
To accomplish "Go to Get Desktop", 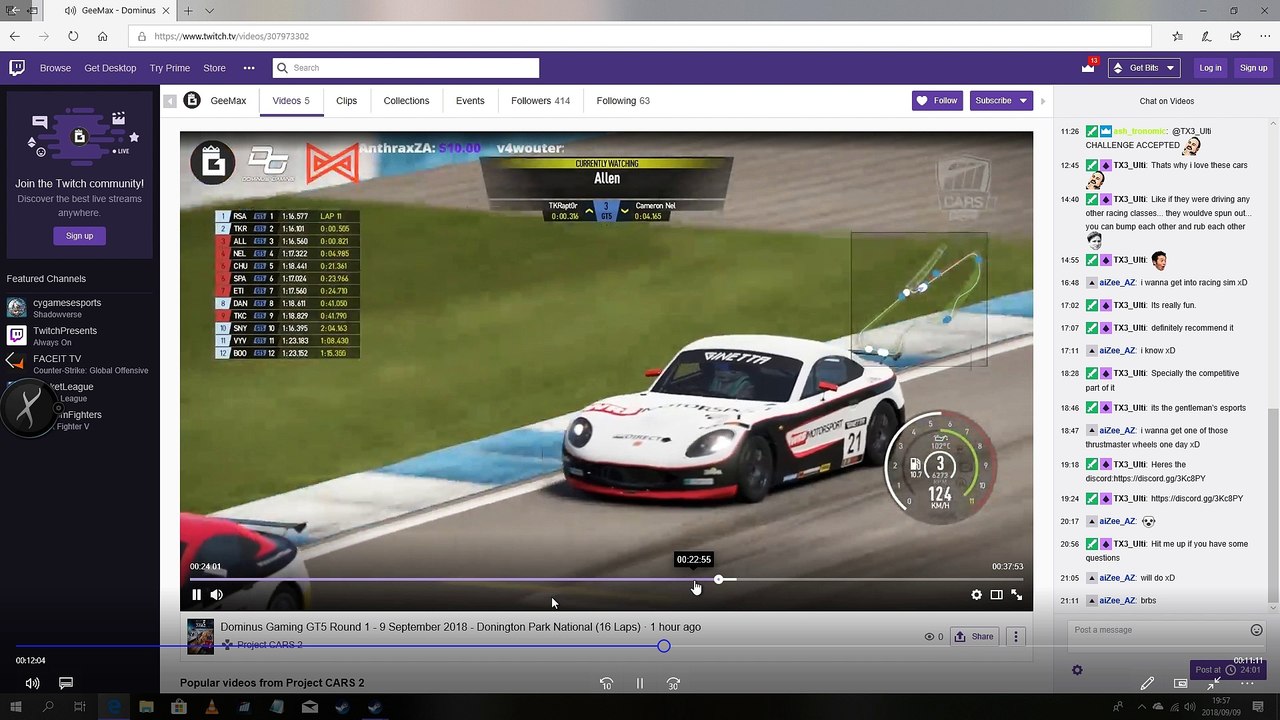I will [x=110, y=68].
